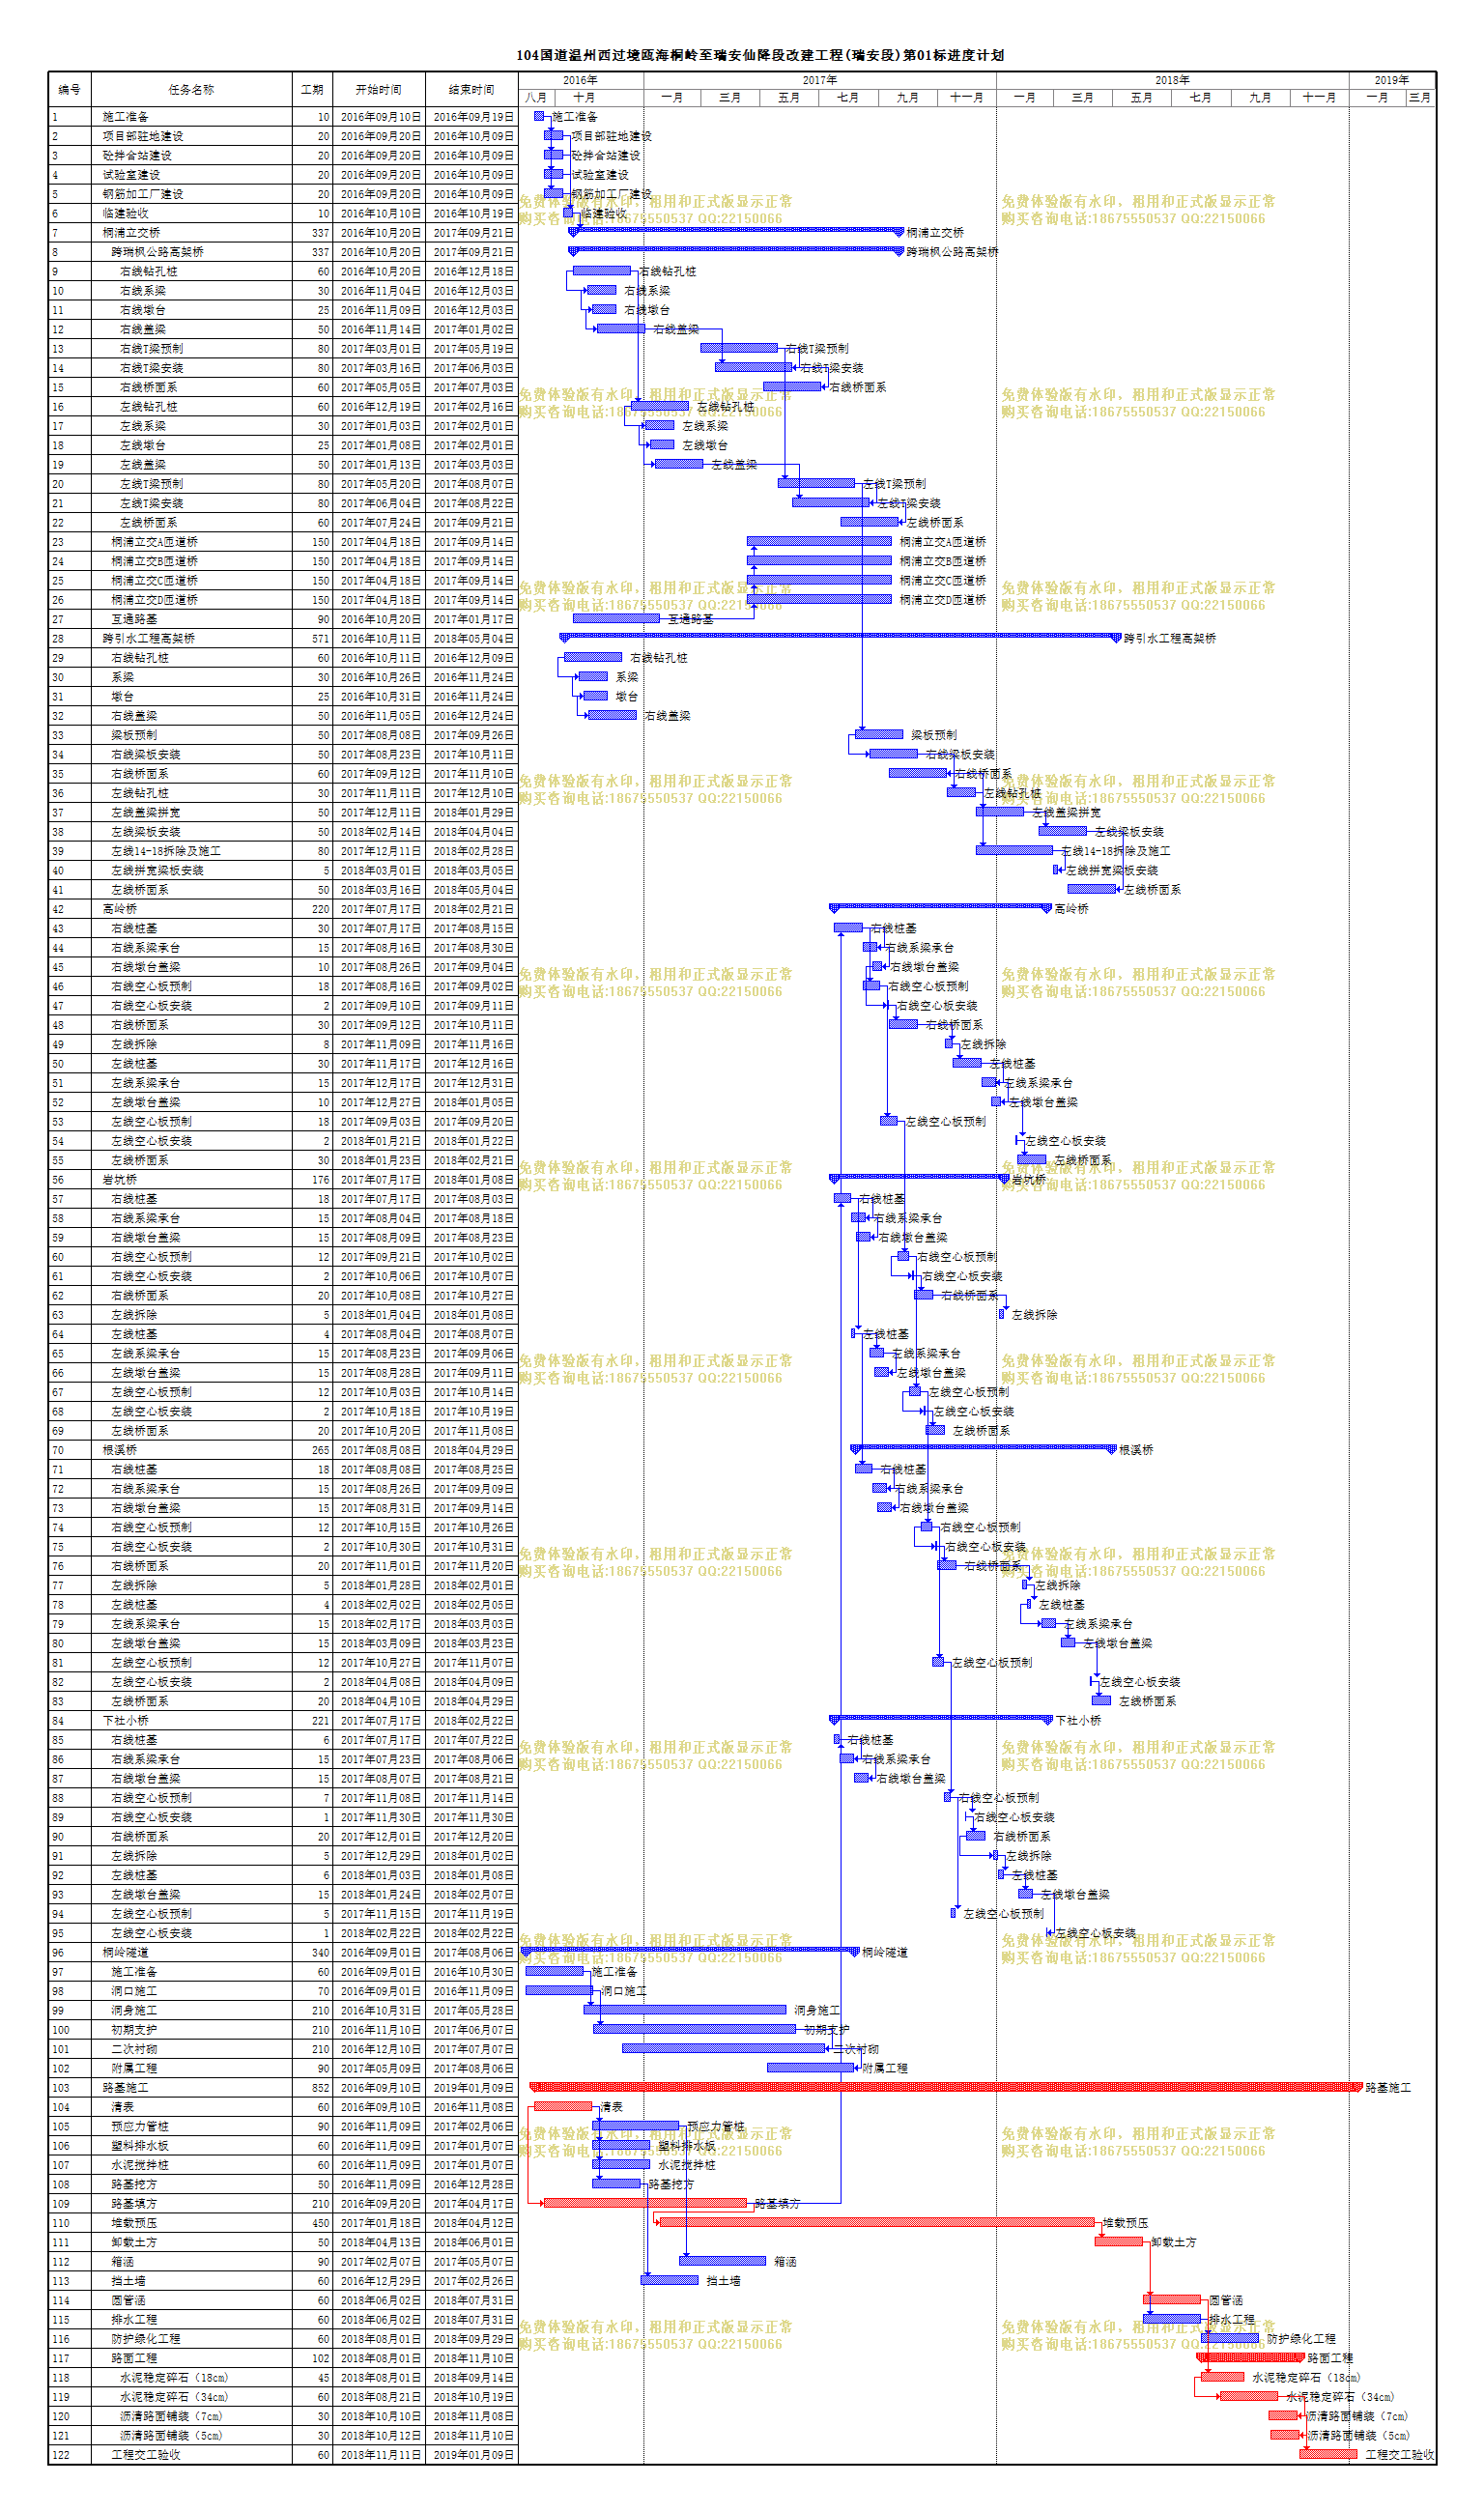
Task: Click 桐岭隧道 in the task name column
Action: [x=125, y=1952]
